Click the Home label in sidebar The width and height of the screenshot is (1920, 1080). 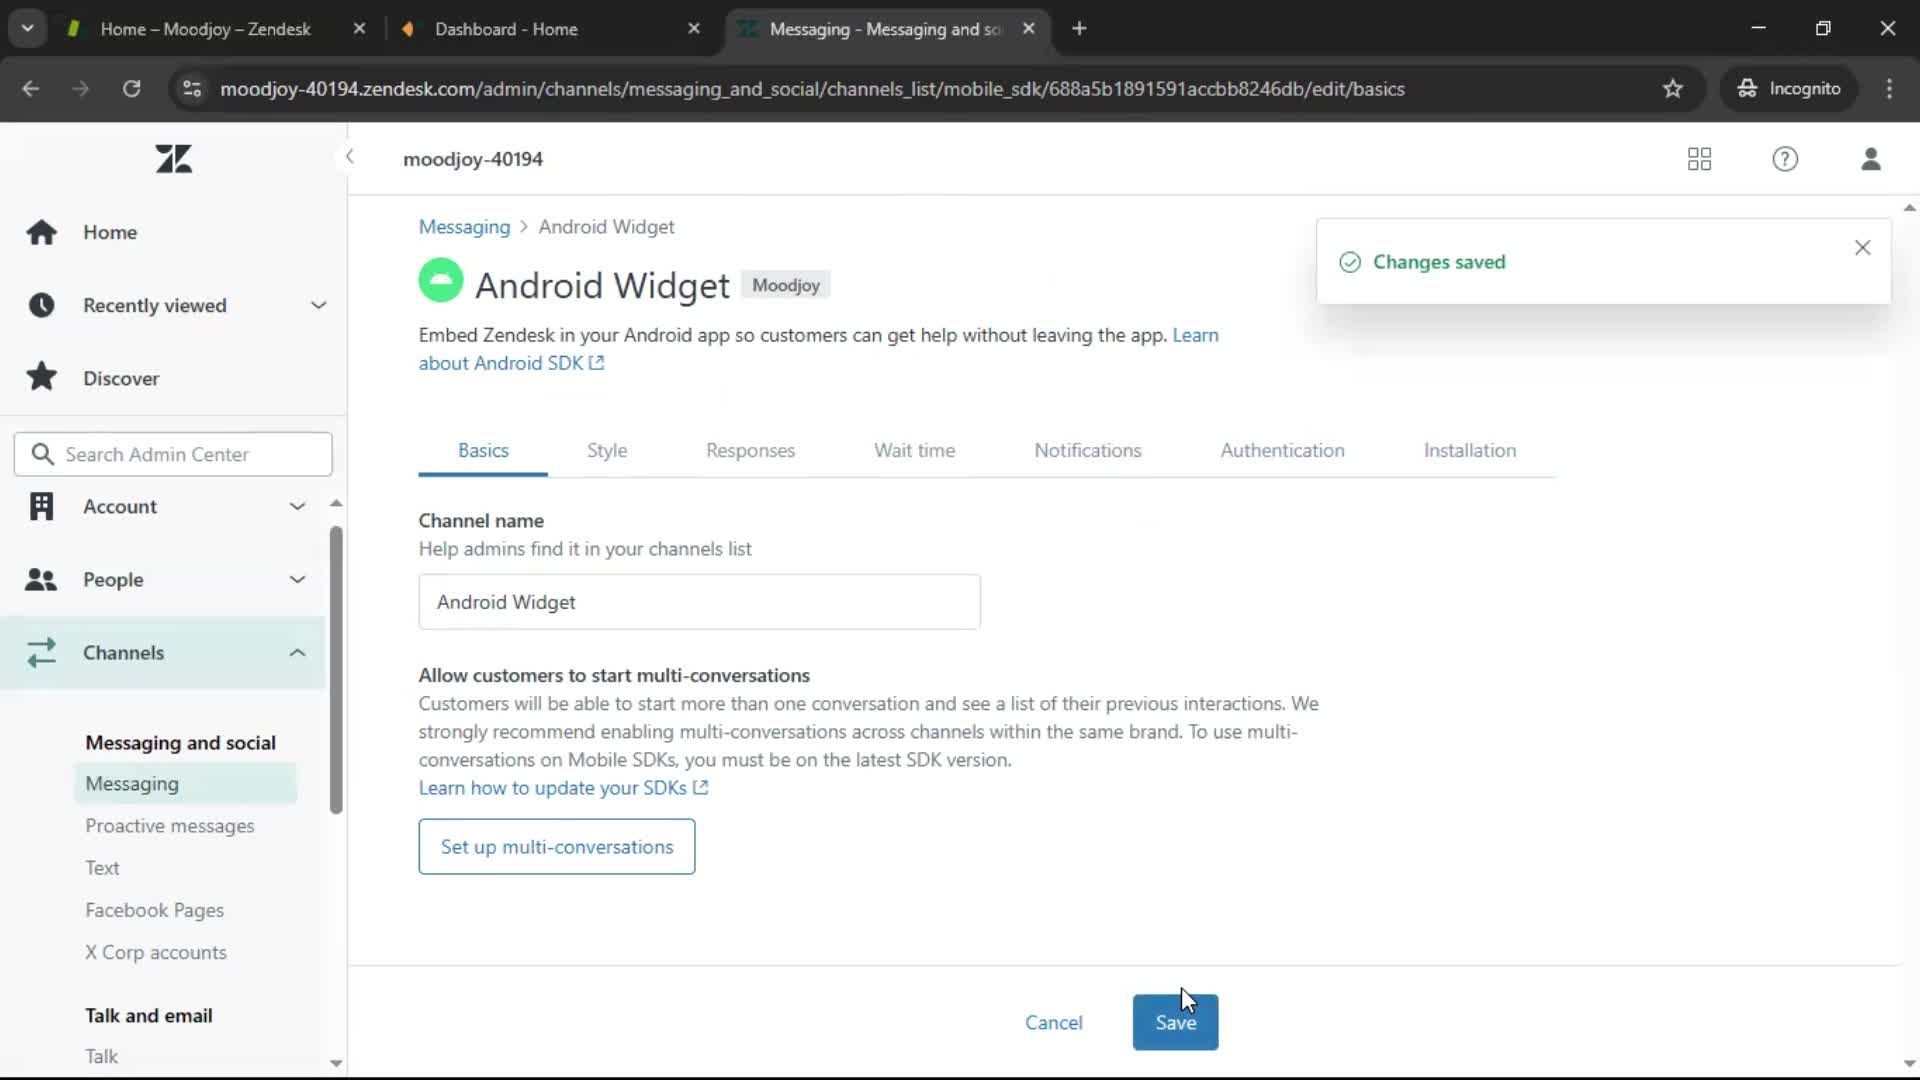click(110, 232)
